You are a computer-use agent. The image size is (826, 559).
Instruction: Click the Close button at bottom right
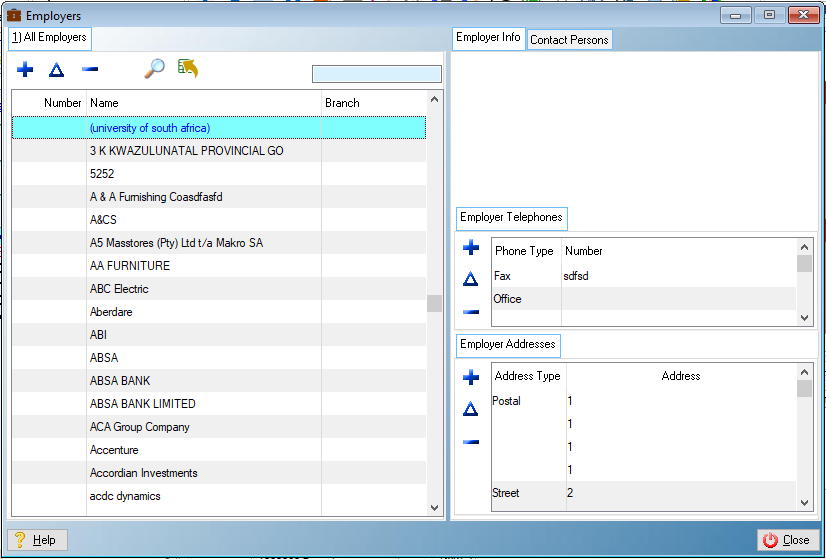pos(786,540)
